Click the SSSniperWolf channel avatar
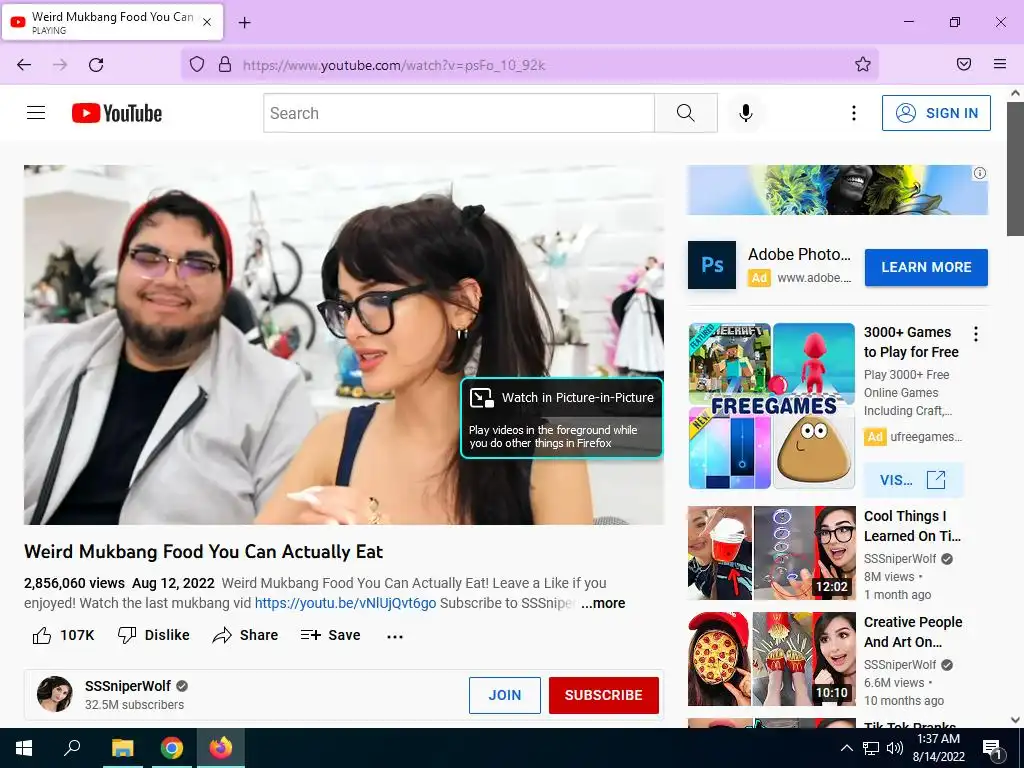This screenshot has width=1024, height=768. (55, 694)
